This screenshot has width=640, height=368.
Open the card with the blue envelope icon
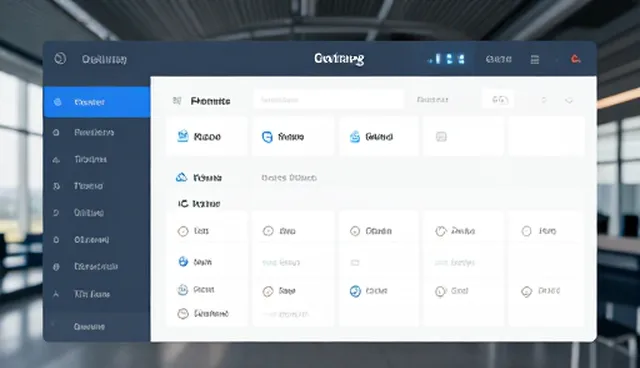tap(207, 136)
